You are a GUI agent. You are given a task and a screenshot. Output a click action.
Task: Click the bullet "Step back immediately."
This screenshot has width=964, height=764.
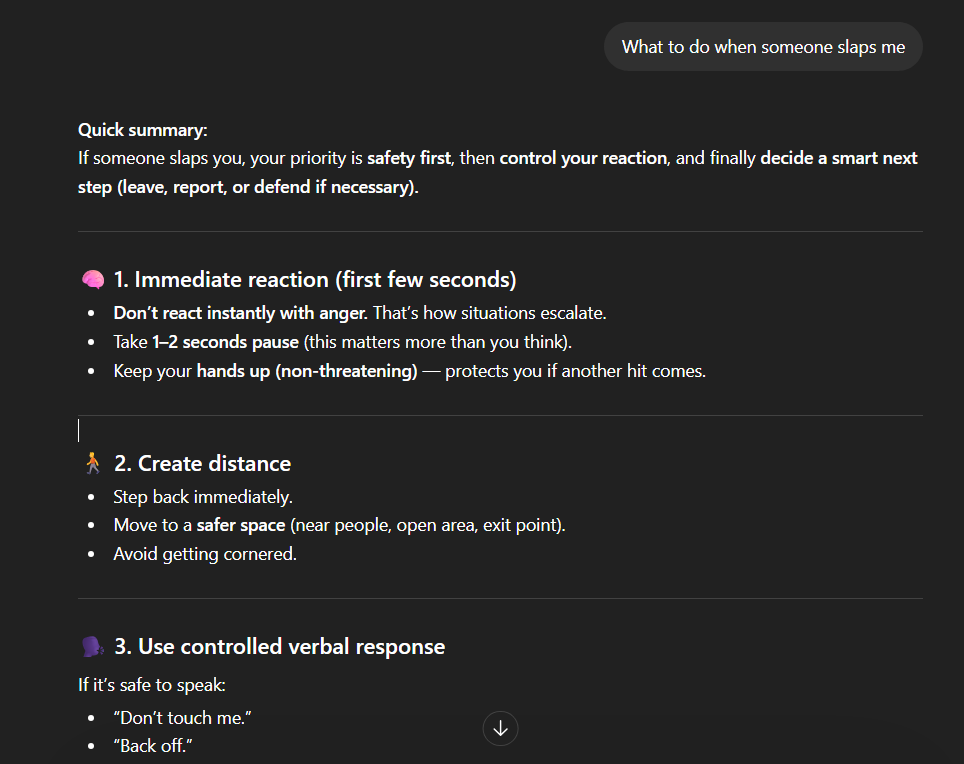tap(203, 497)
